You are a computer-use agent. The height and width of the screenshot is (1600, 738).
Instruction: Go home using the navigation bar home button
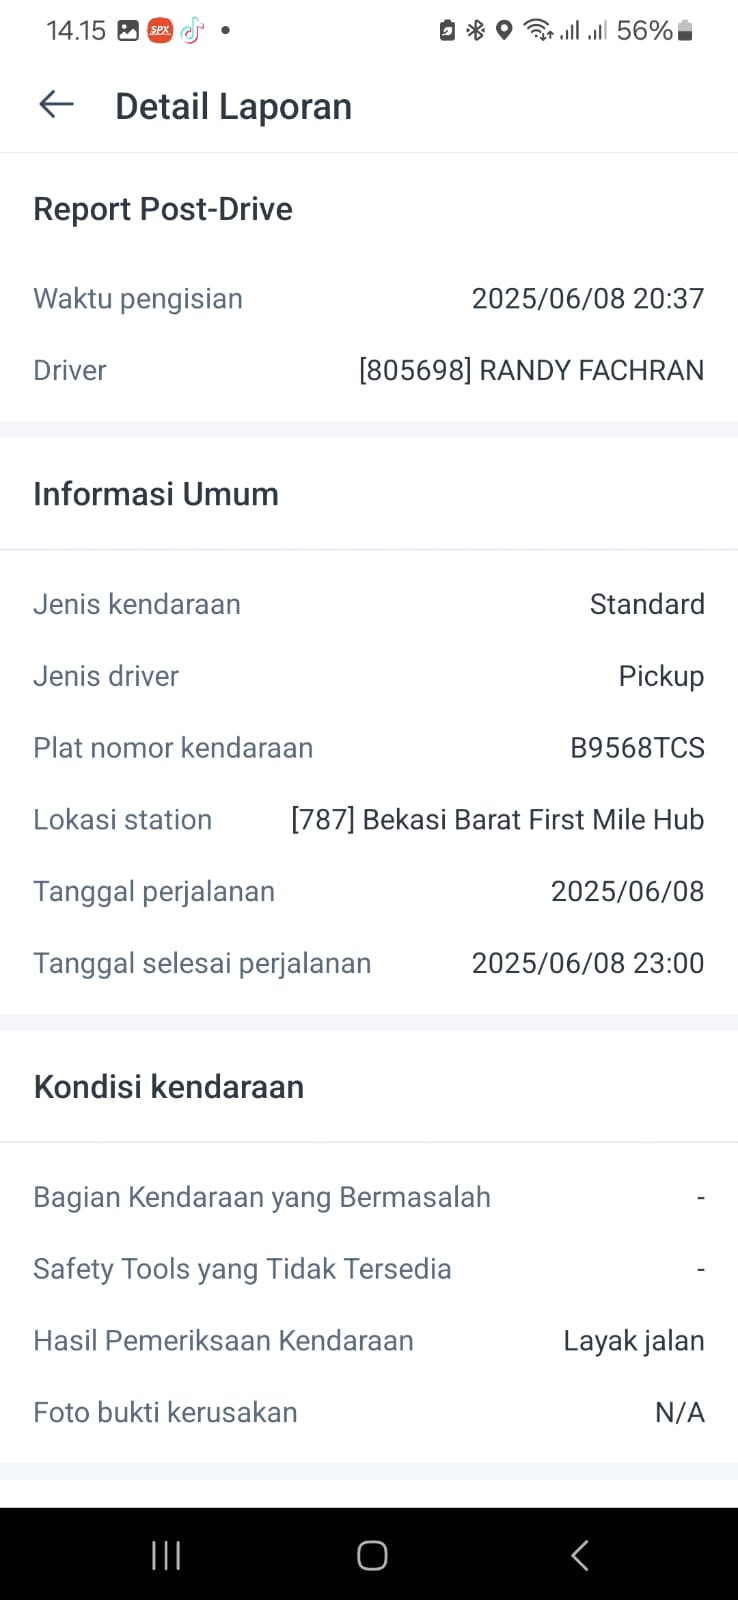tap(372, 1555)
